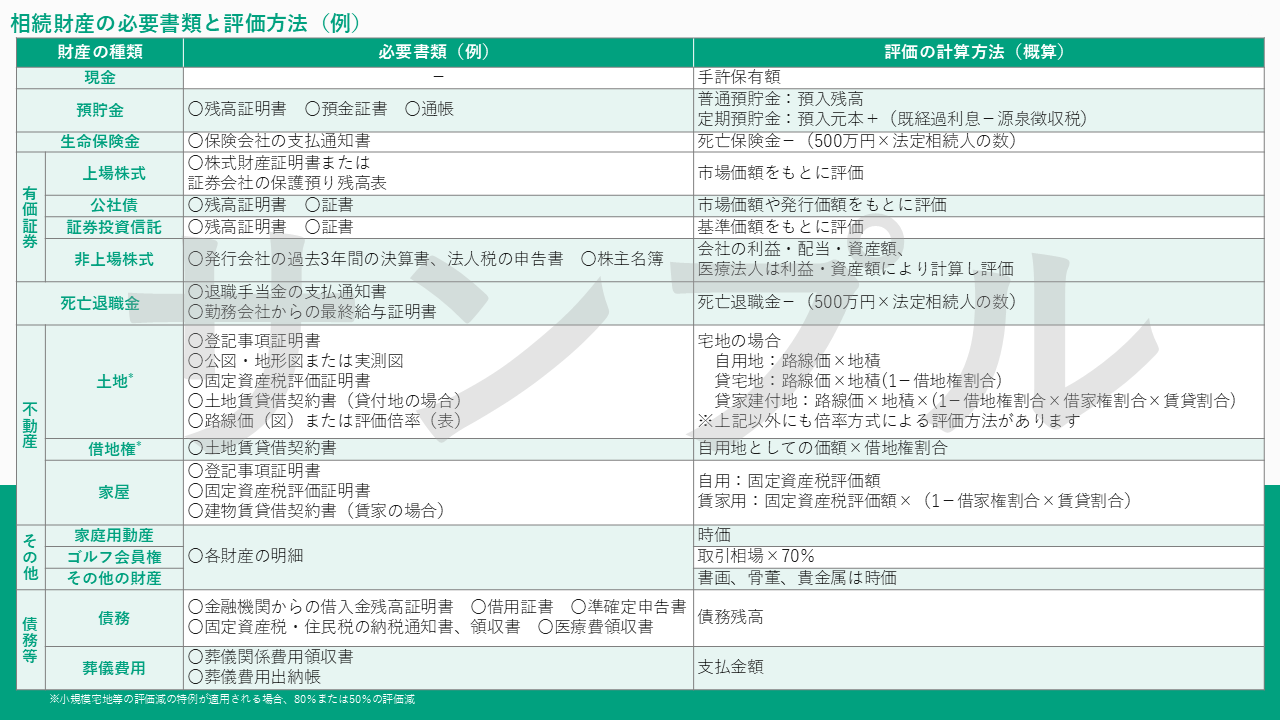1280x720 pixels.
Task: Click the 公社債 row label
Action: (x=114, y=206)
